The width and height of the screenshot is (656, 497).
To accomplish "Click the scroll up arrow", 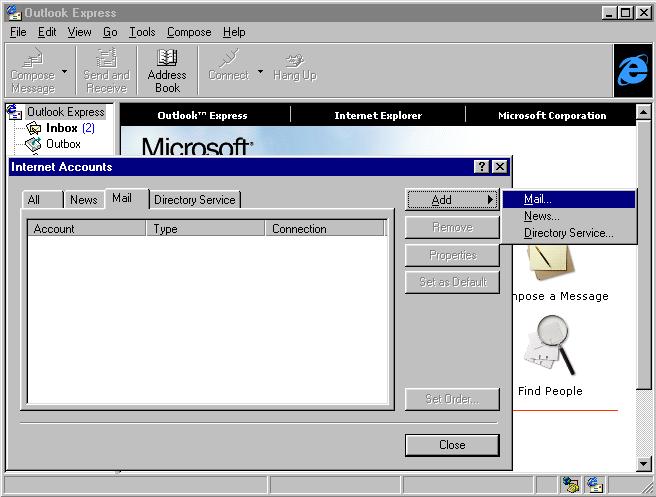I will 643,112.
